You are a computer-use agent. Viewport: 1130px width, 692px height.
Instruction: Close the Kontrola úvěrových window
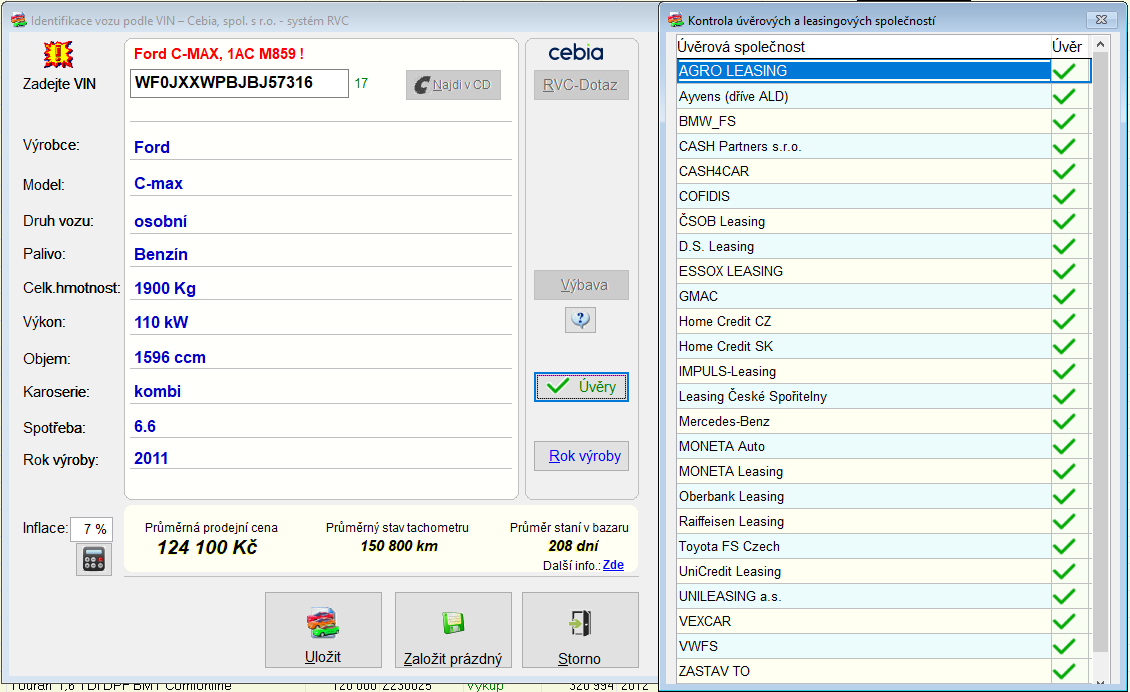[1101, 19]
